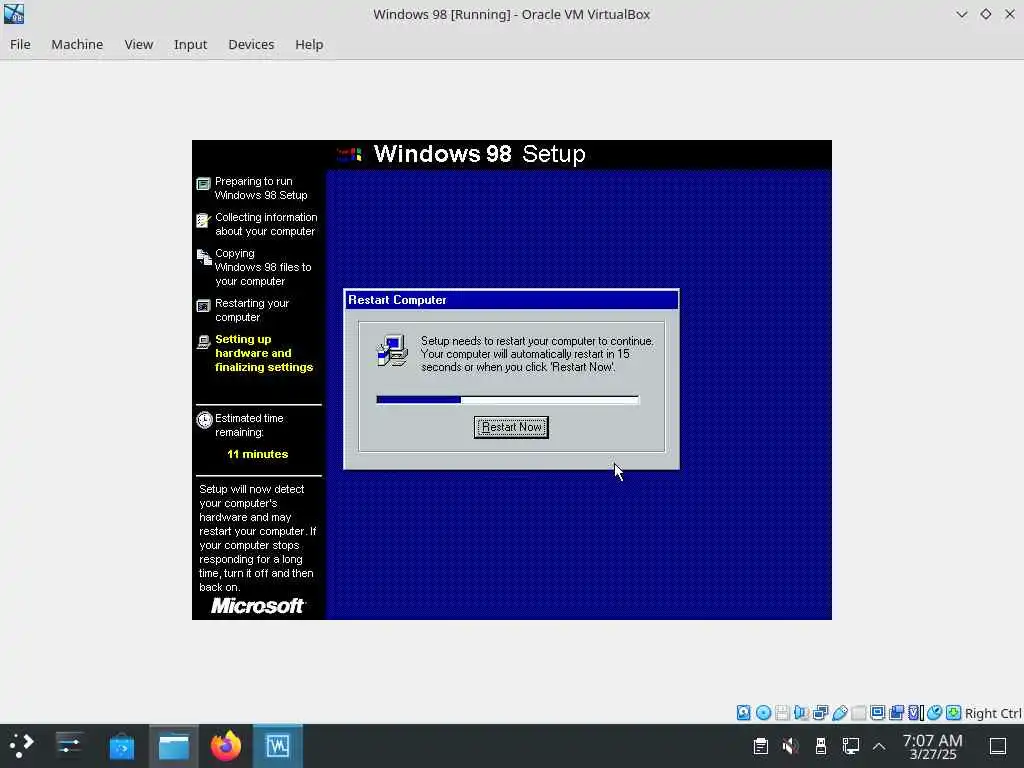
Task: Click the Windows flag logo in Setup header
Action: (x=349, y=154)
